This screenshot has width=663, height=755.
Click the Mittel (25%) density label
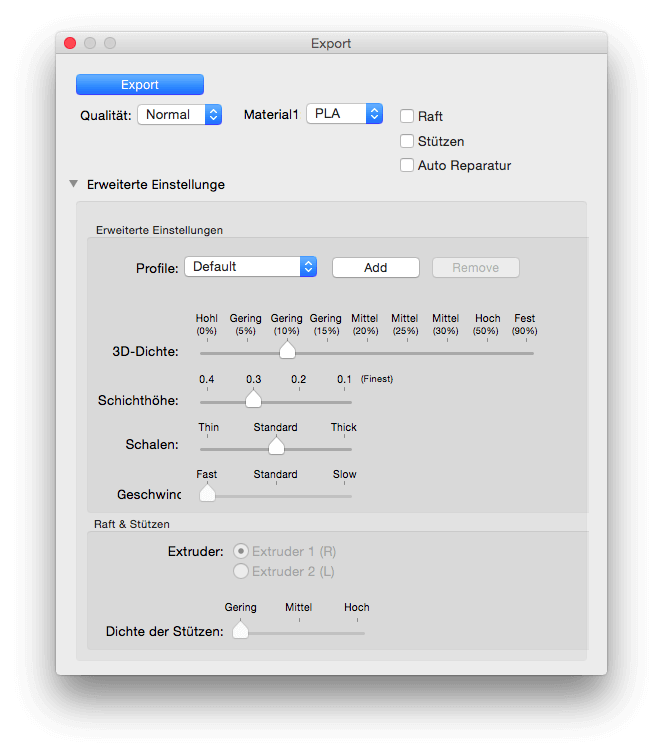(x=405, y=324)
